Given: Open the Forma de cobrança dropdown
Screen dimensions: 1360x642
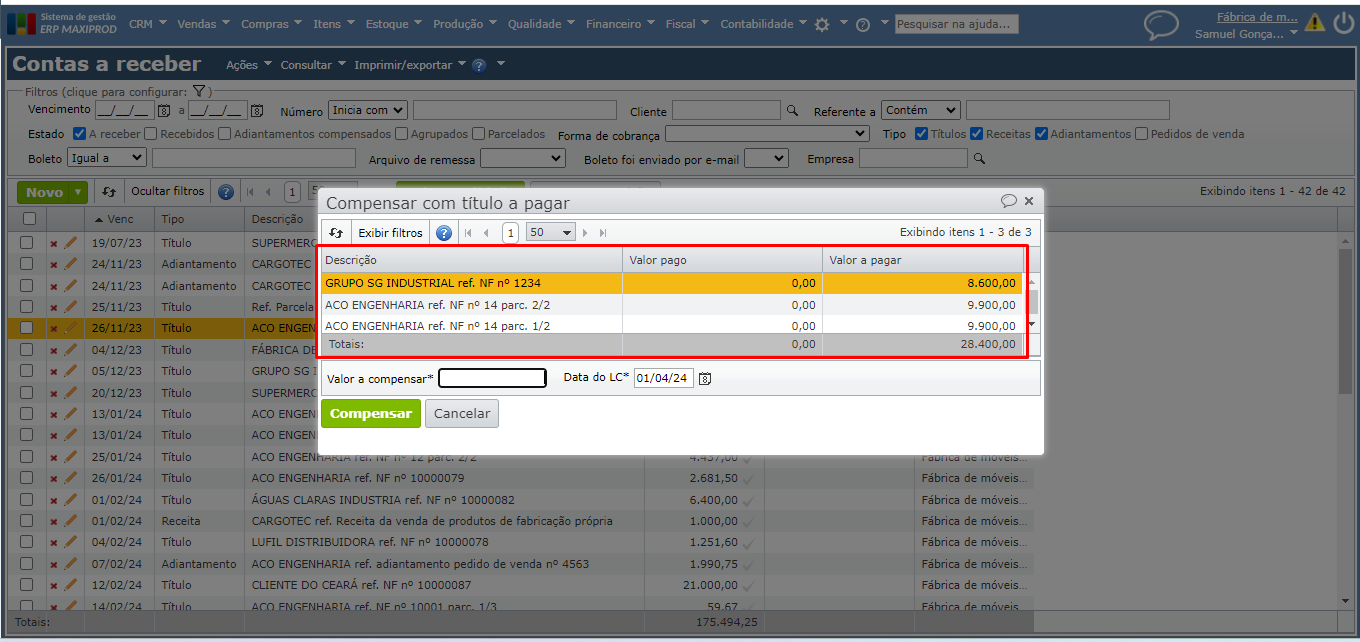Looking at the screenshot, I should pyautogui.click(x=767, y=134).
